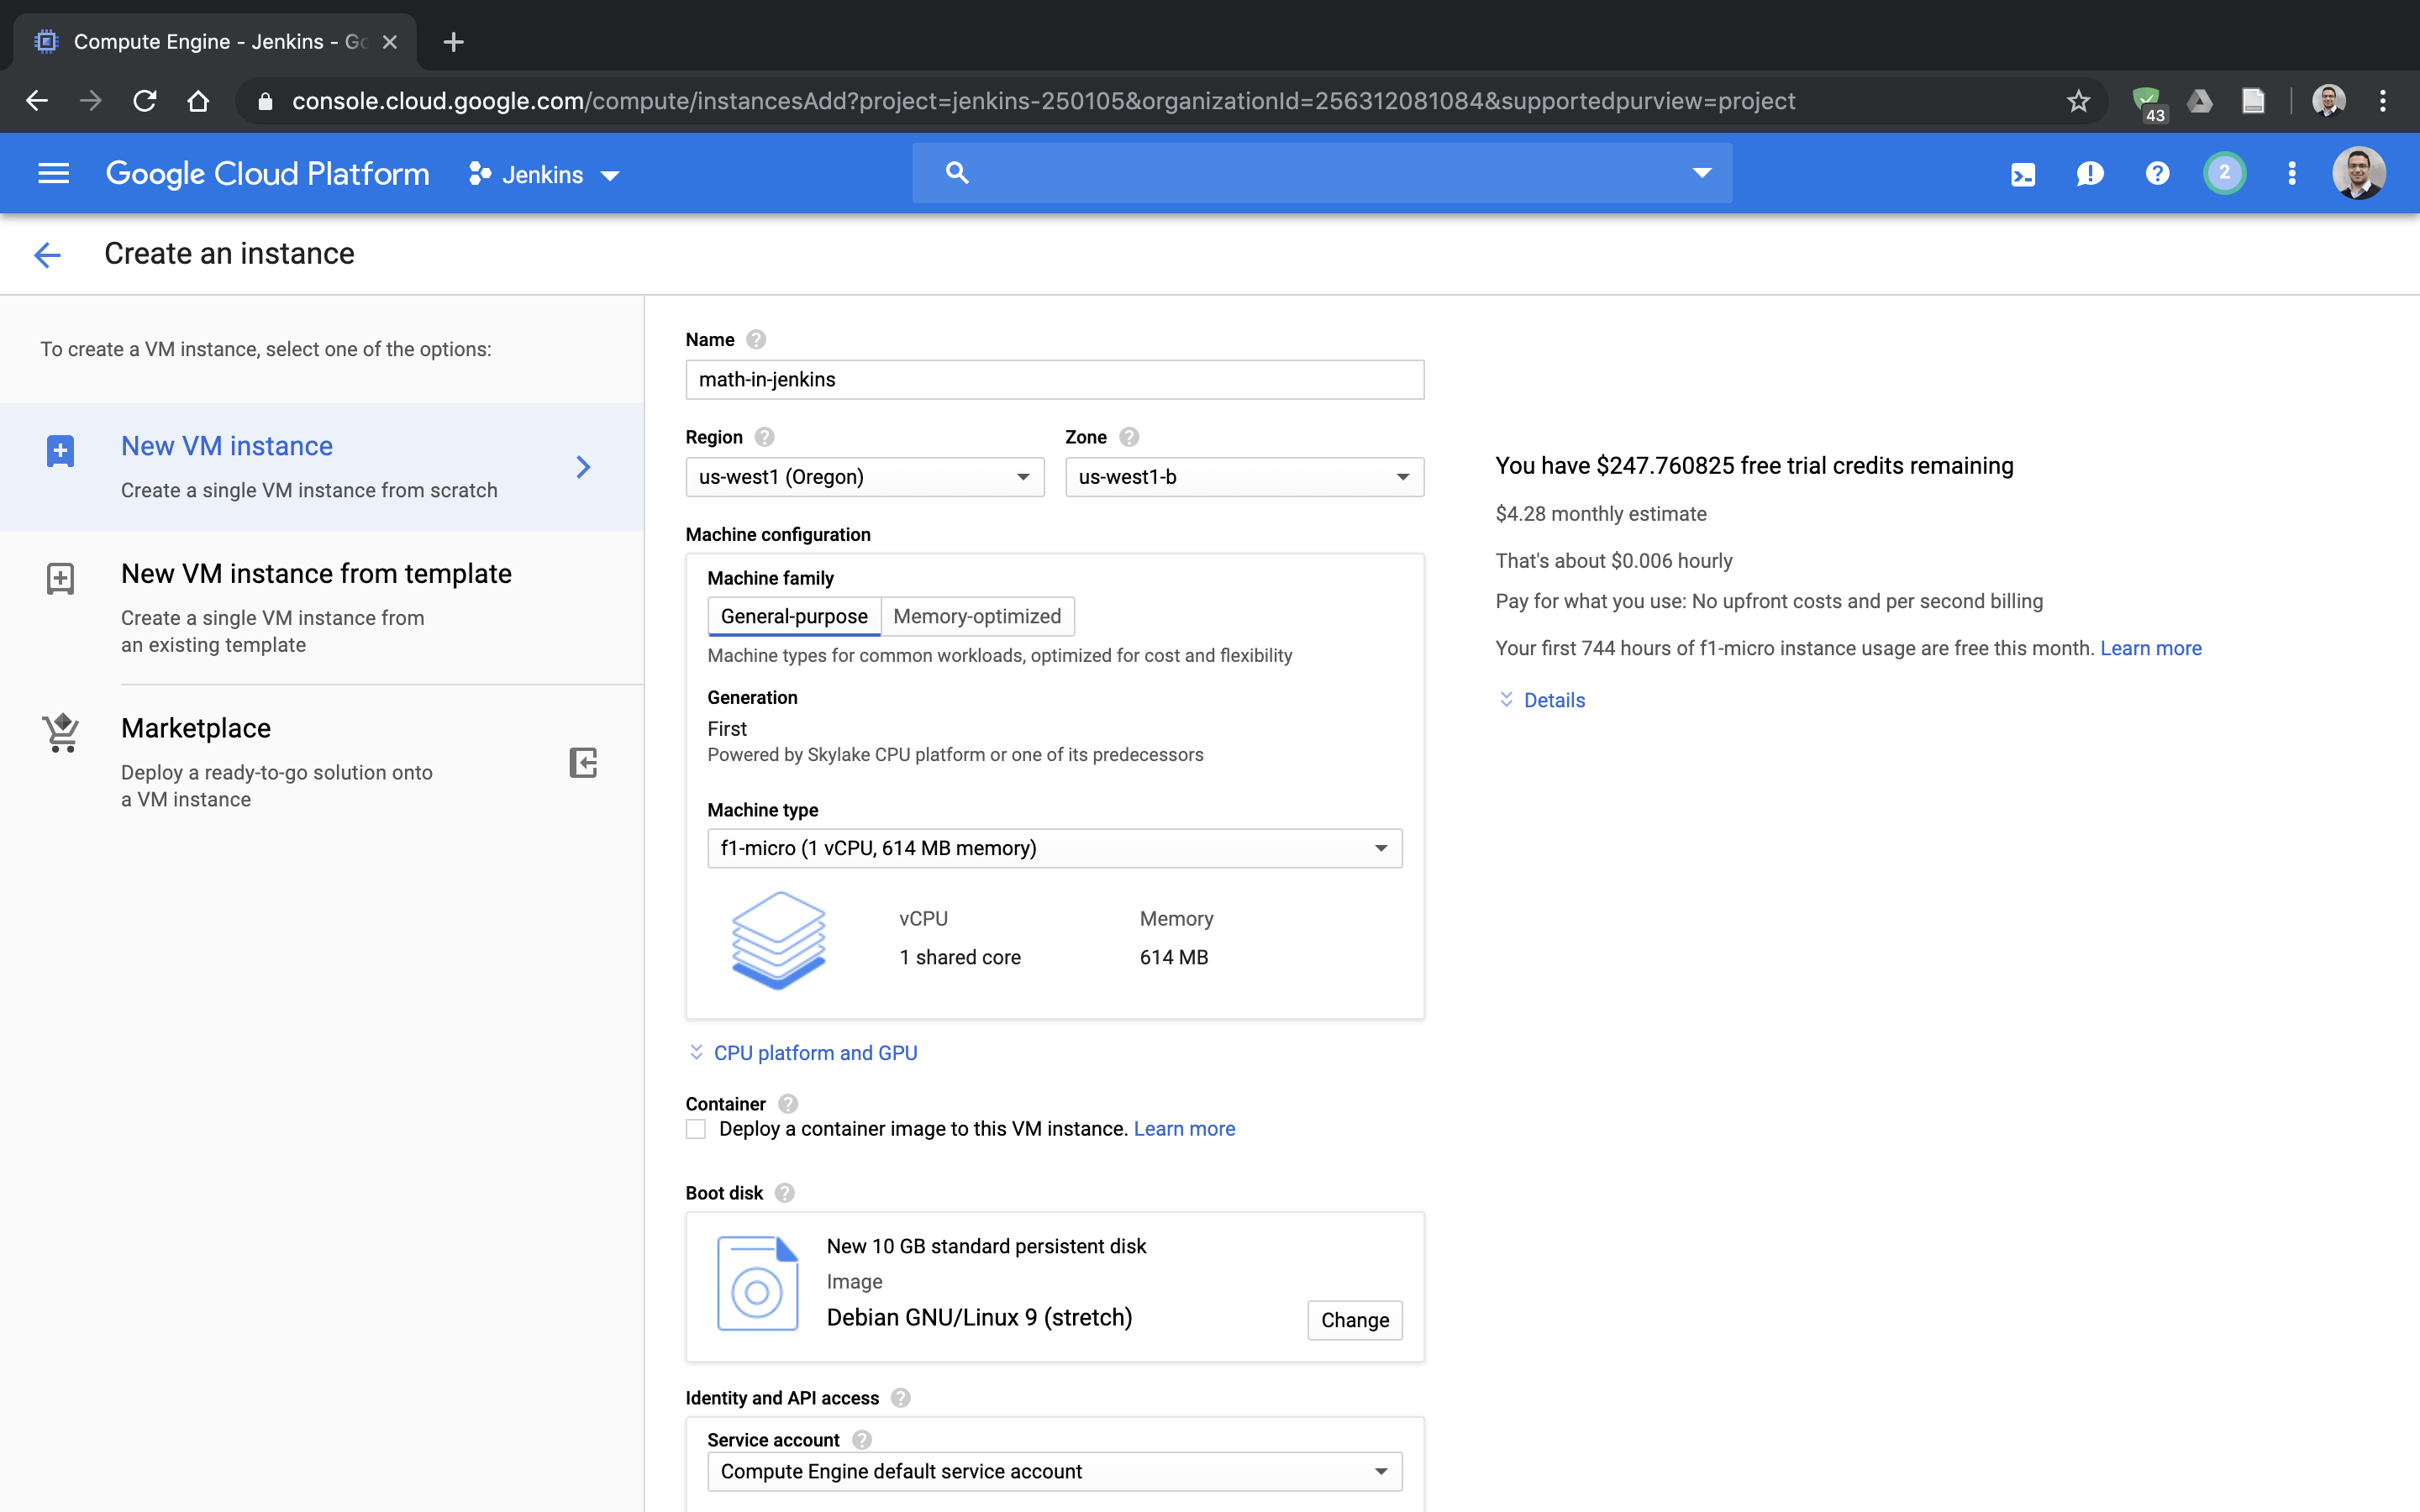Open the Zone us-west1-b dropdown
Viewport: 2420px width, 1512px height.
(x=1243, y=477)
